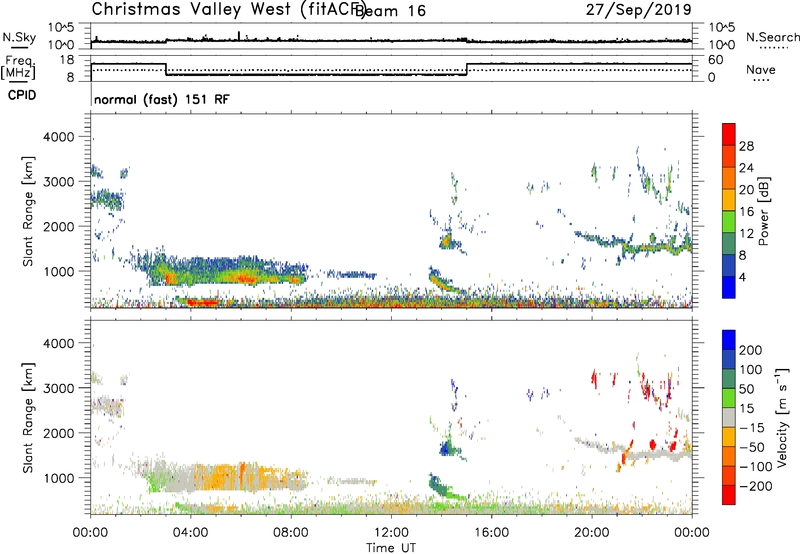800x554 pixels.
Task: Click the orange velocity echo band near 05:00
Action: [x=219, y=478]
